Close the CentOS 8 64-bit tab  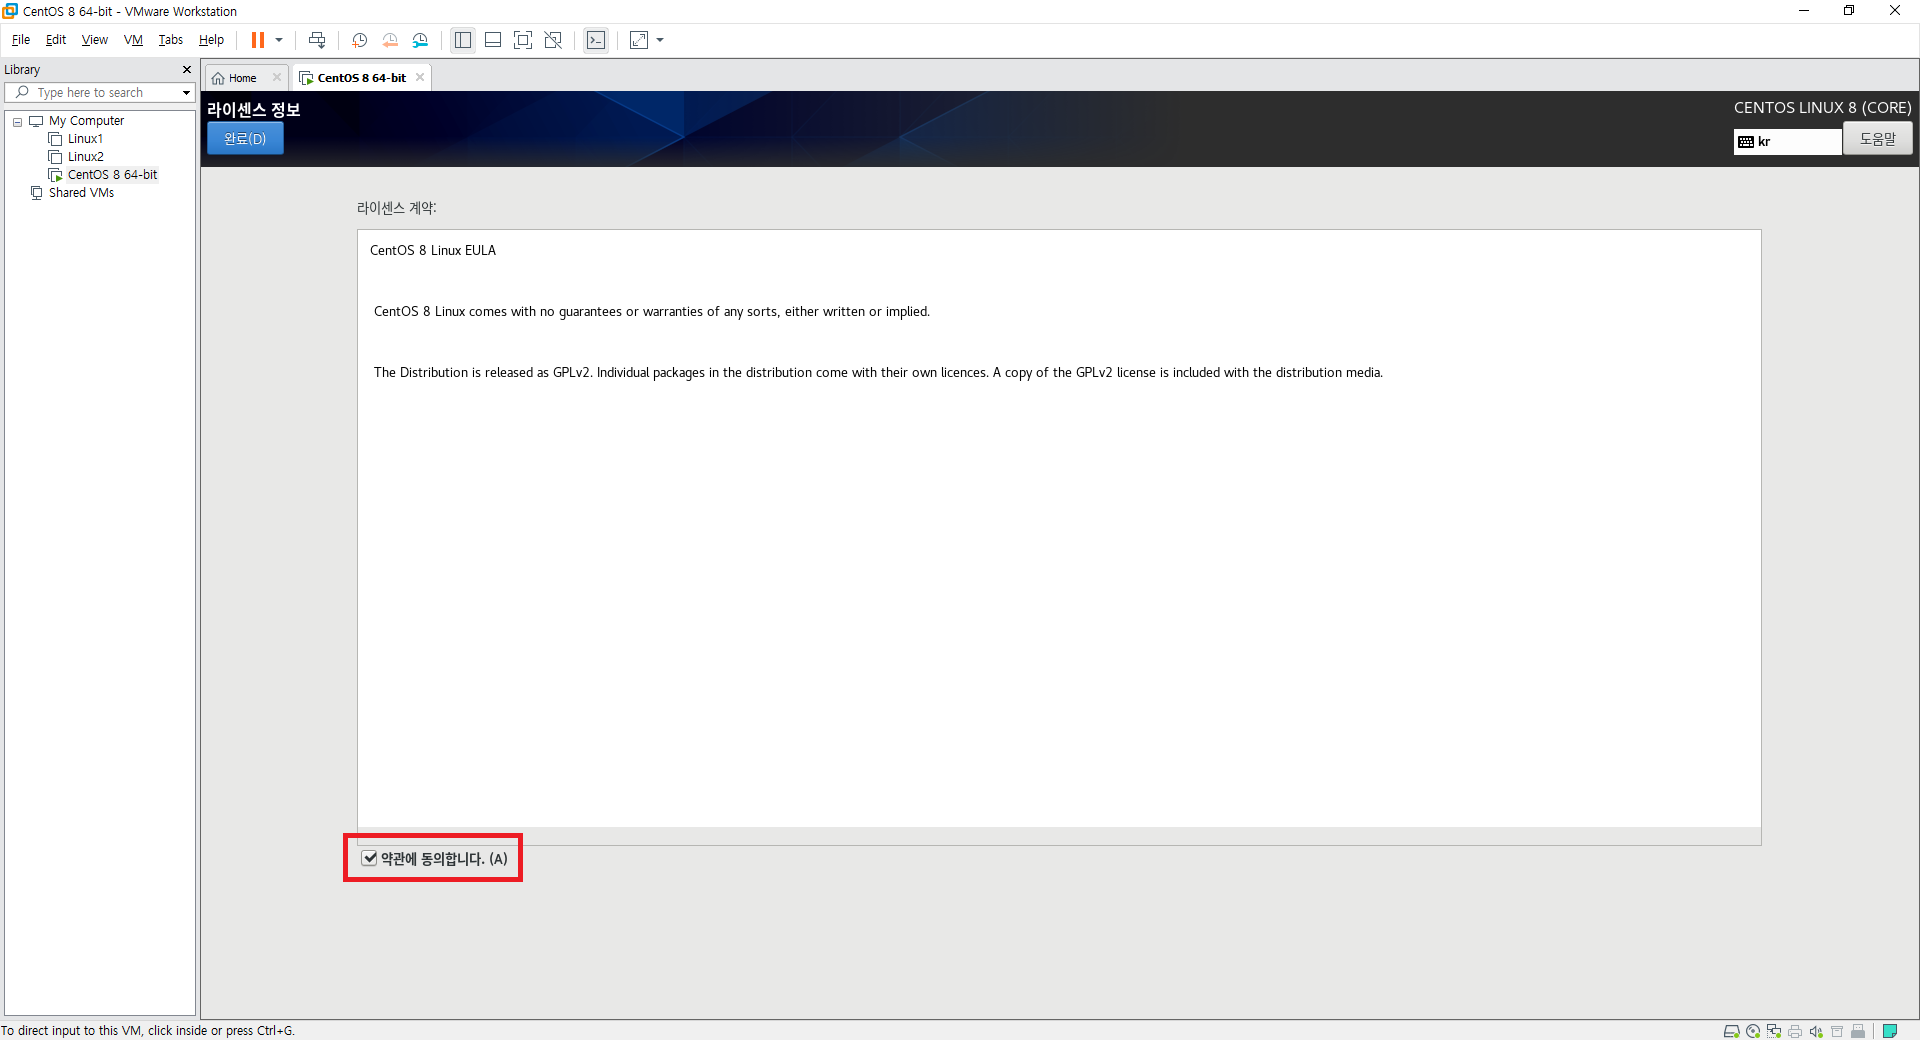click(x=420, y=77)
